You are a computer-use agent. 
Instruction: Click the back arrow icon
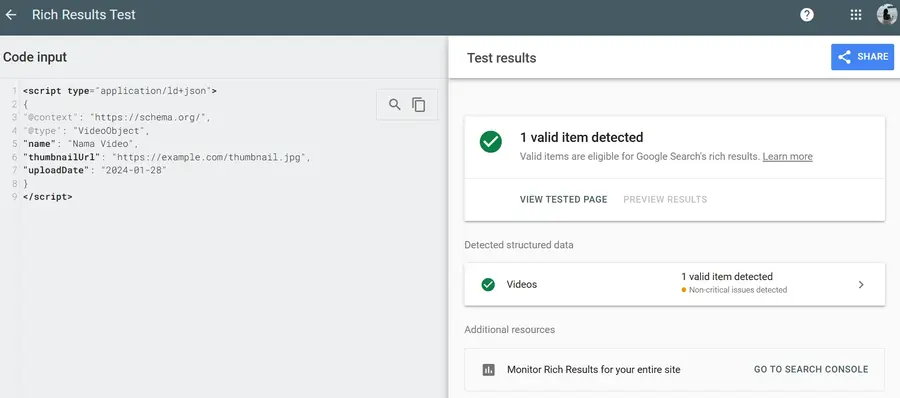tap(10, 15)
